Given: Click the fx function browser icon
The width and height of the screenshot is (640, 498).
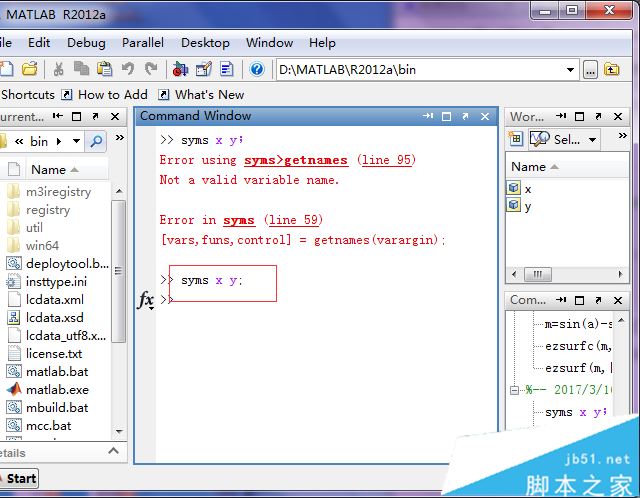Looking at the screenshot, I should click(146, 300).
